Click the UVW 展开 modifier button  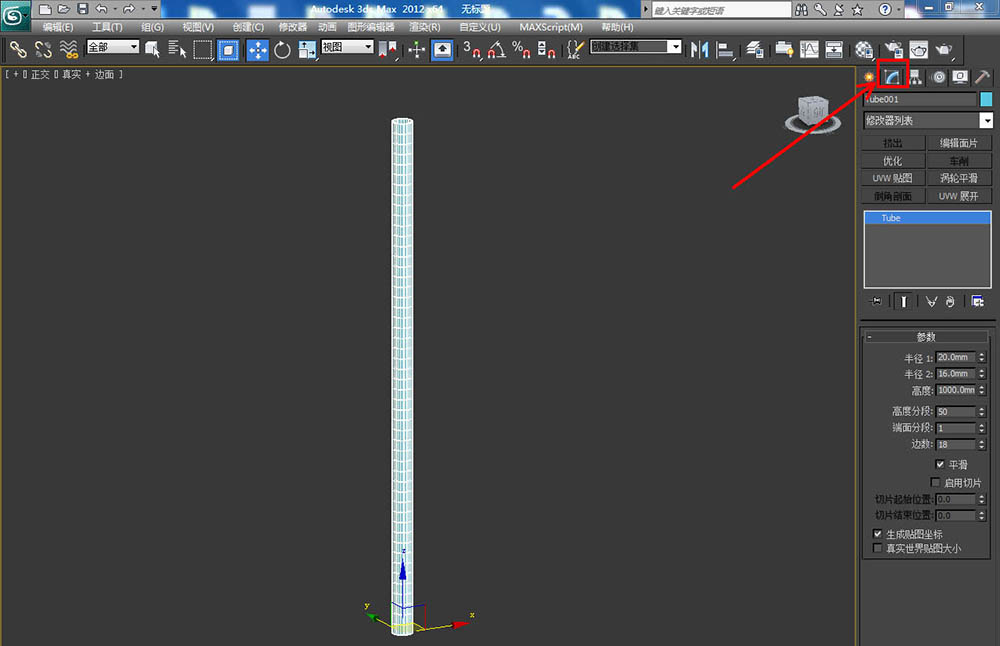pyautogui.click(x=959, y=196)
